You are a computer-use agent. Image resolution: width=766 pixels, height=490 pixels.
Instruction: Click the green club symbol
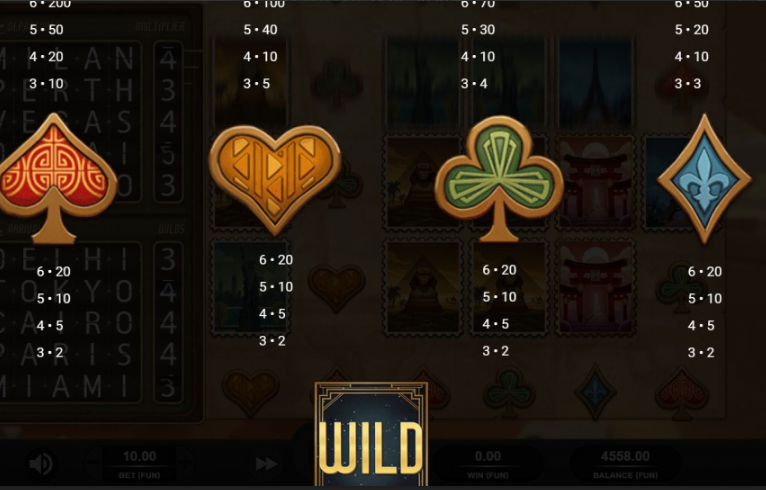pyautogui.click(x=499, y=178)
